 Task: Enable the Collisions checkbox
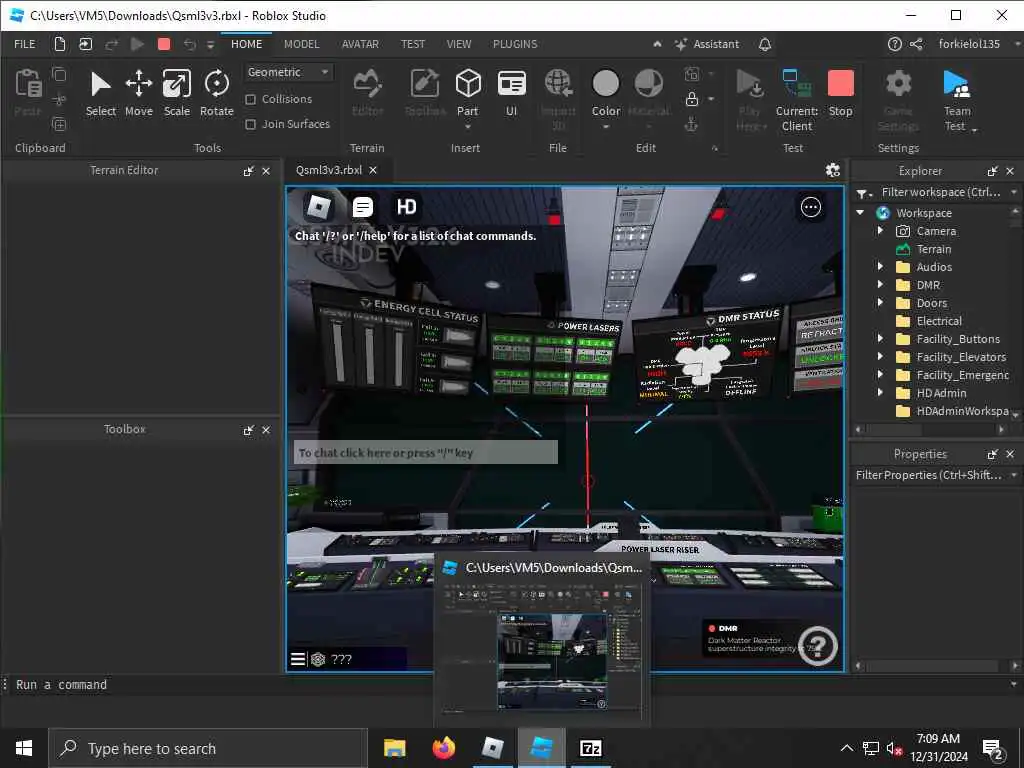(x=250, y=99)
